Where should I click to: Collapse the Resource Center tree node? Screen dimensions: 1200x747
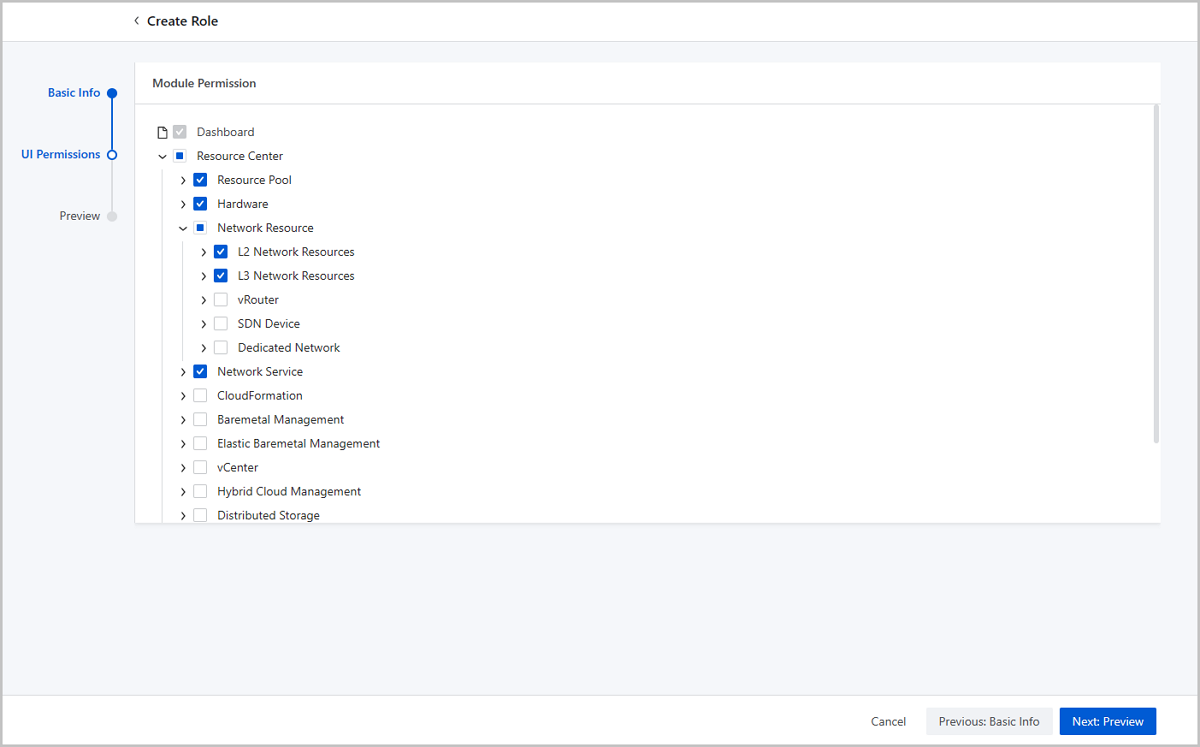[x=162, y=156]
